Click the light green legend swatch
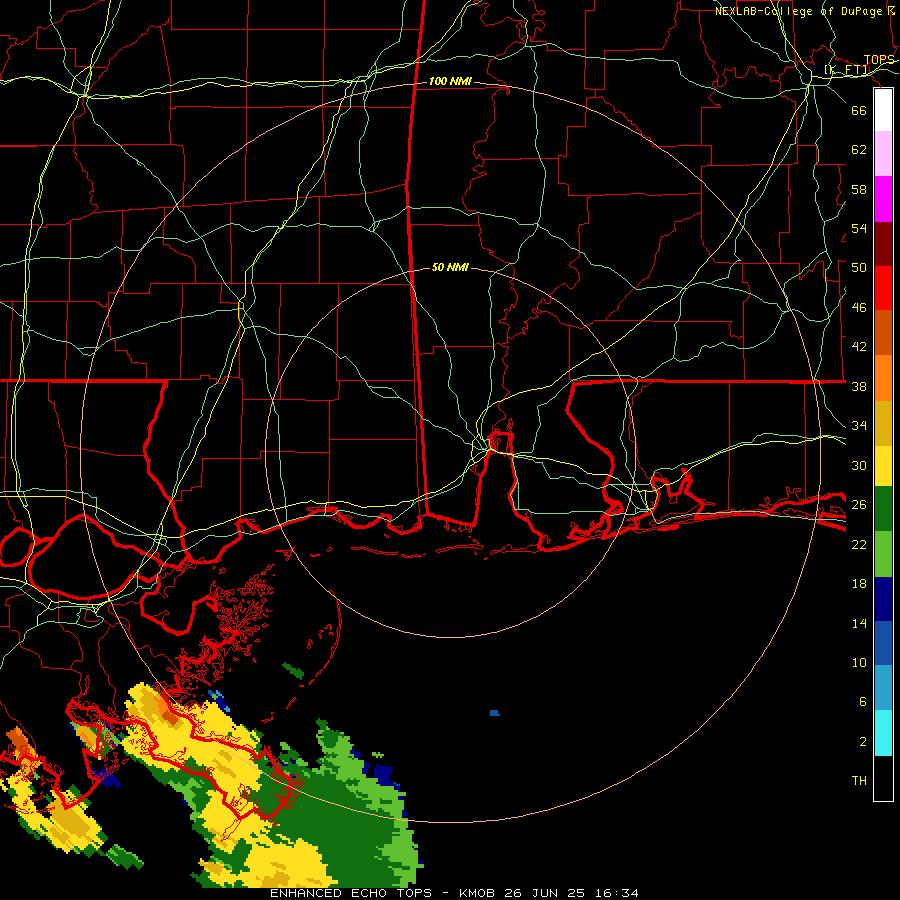Screen dimensions: 900x900 point(883,554)
